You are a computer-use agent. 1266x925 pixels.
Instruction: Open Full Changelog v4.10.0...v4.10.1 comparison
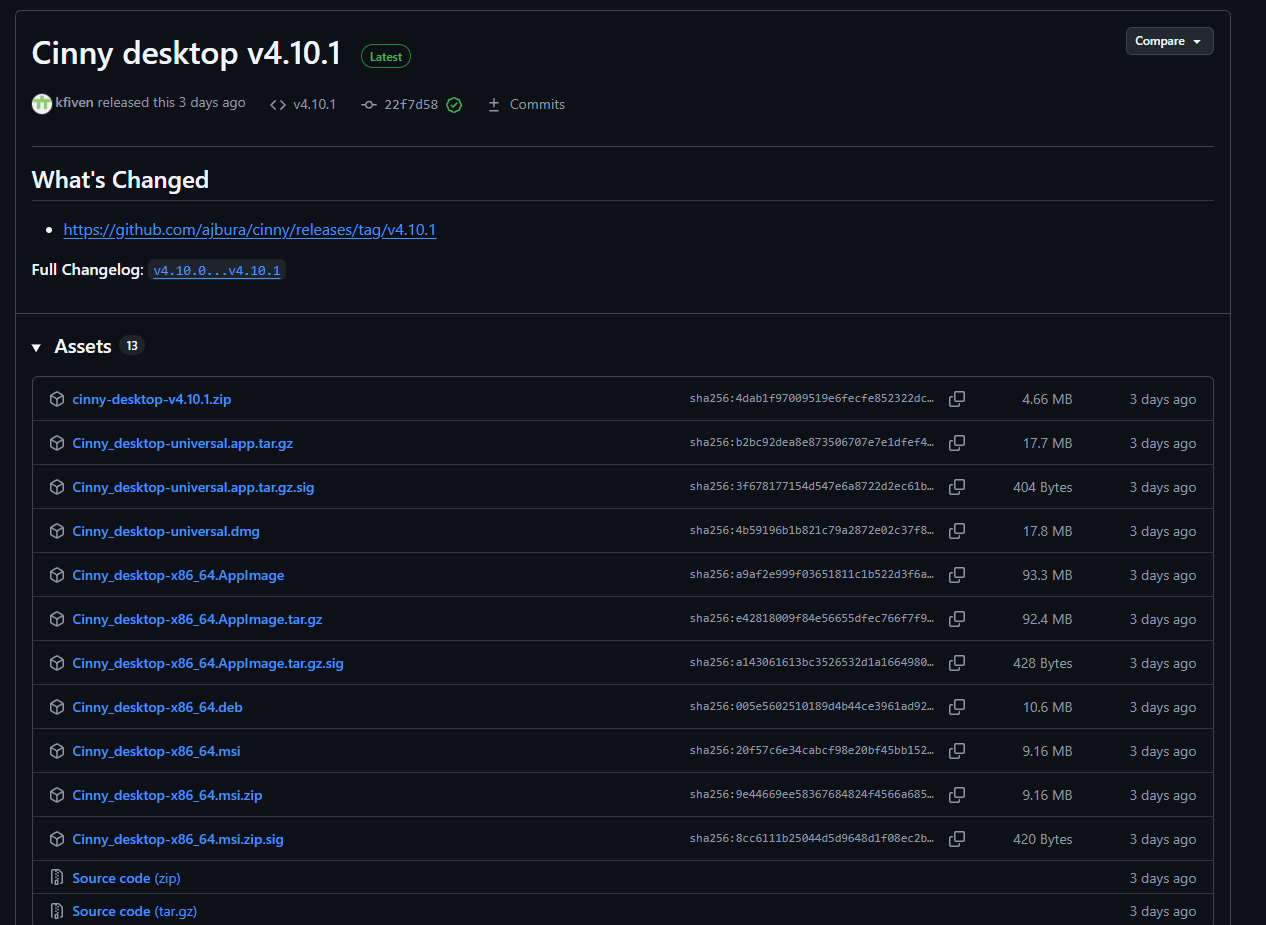pos(217,270)
